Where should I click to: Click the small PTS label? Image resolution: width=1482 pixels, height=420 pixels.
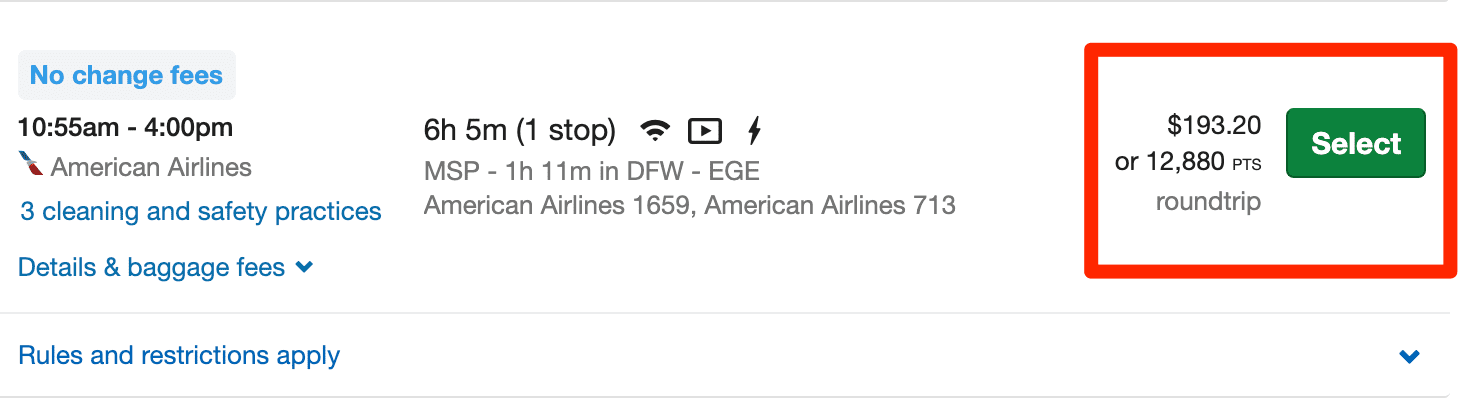coord(1246,164)
